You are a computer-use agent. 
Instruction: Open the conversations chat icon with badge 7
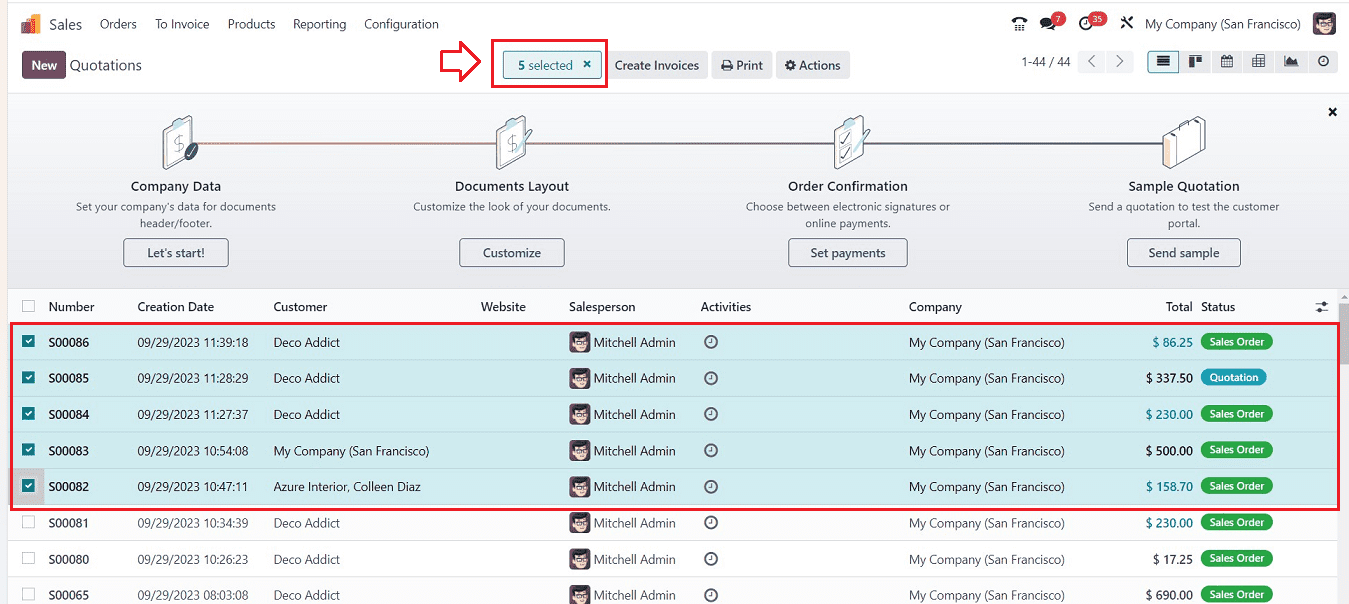pyautogui.click(x=1047, y=24)
